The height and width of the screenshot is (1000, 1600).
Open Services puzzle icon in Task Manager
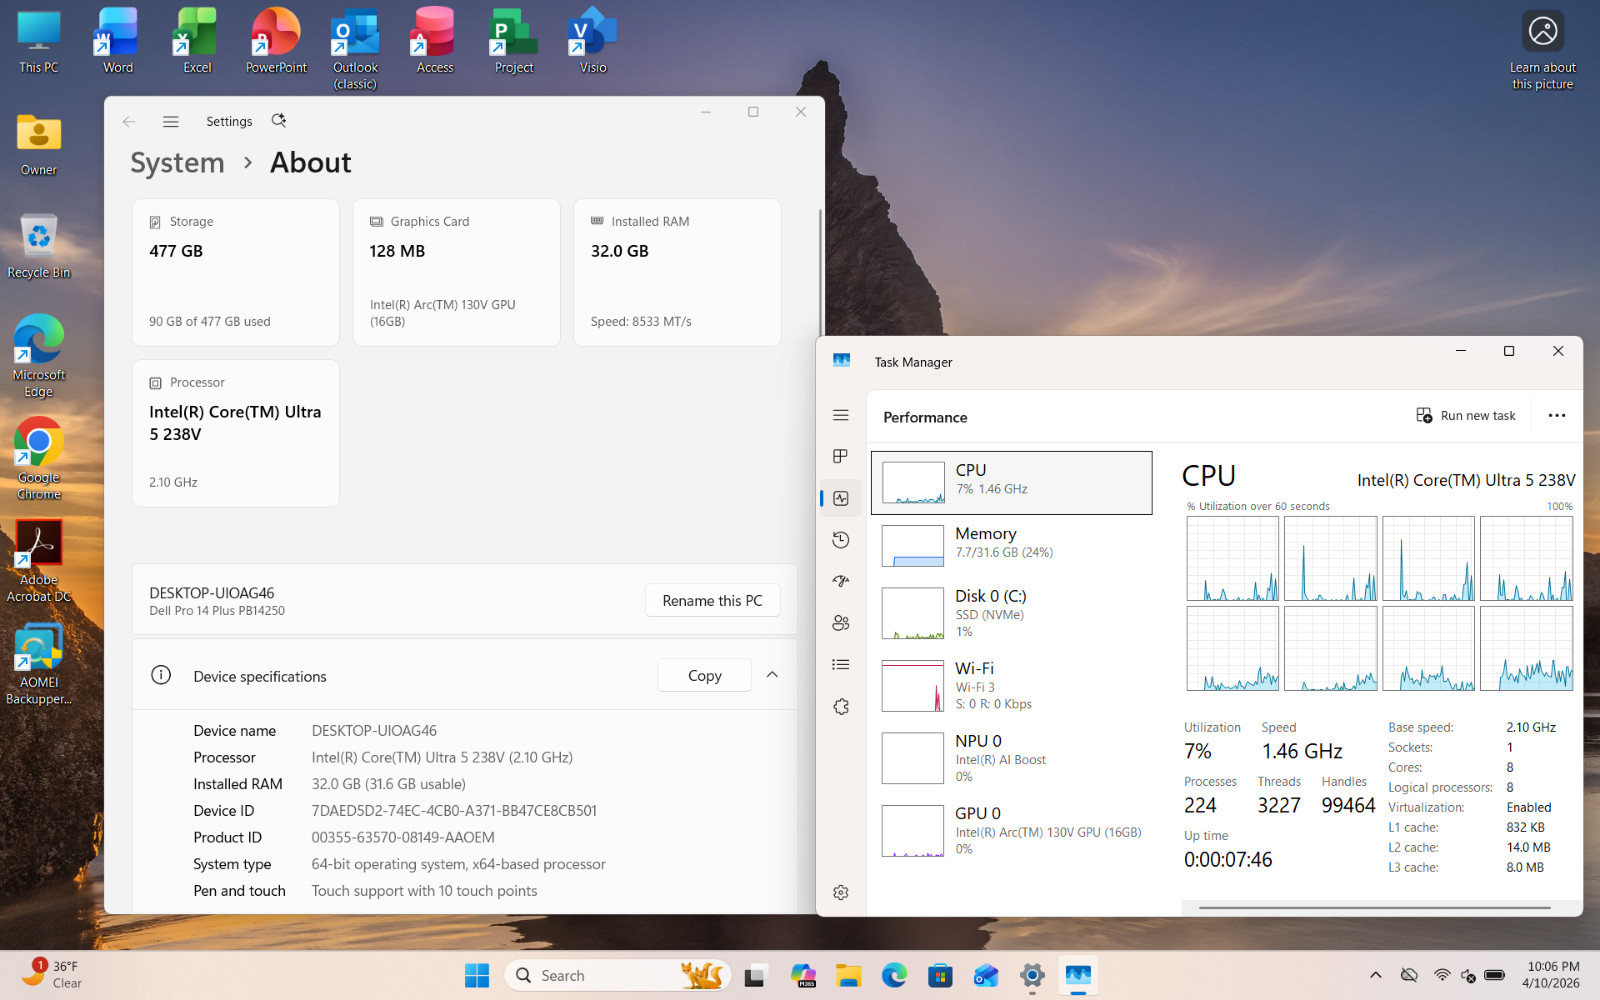tap(841, 706)
